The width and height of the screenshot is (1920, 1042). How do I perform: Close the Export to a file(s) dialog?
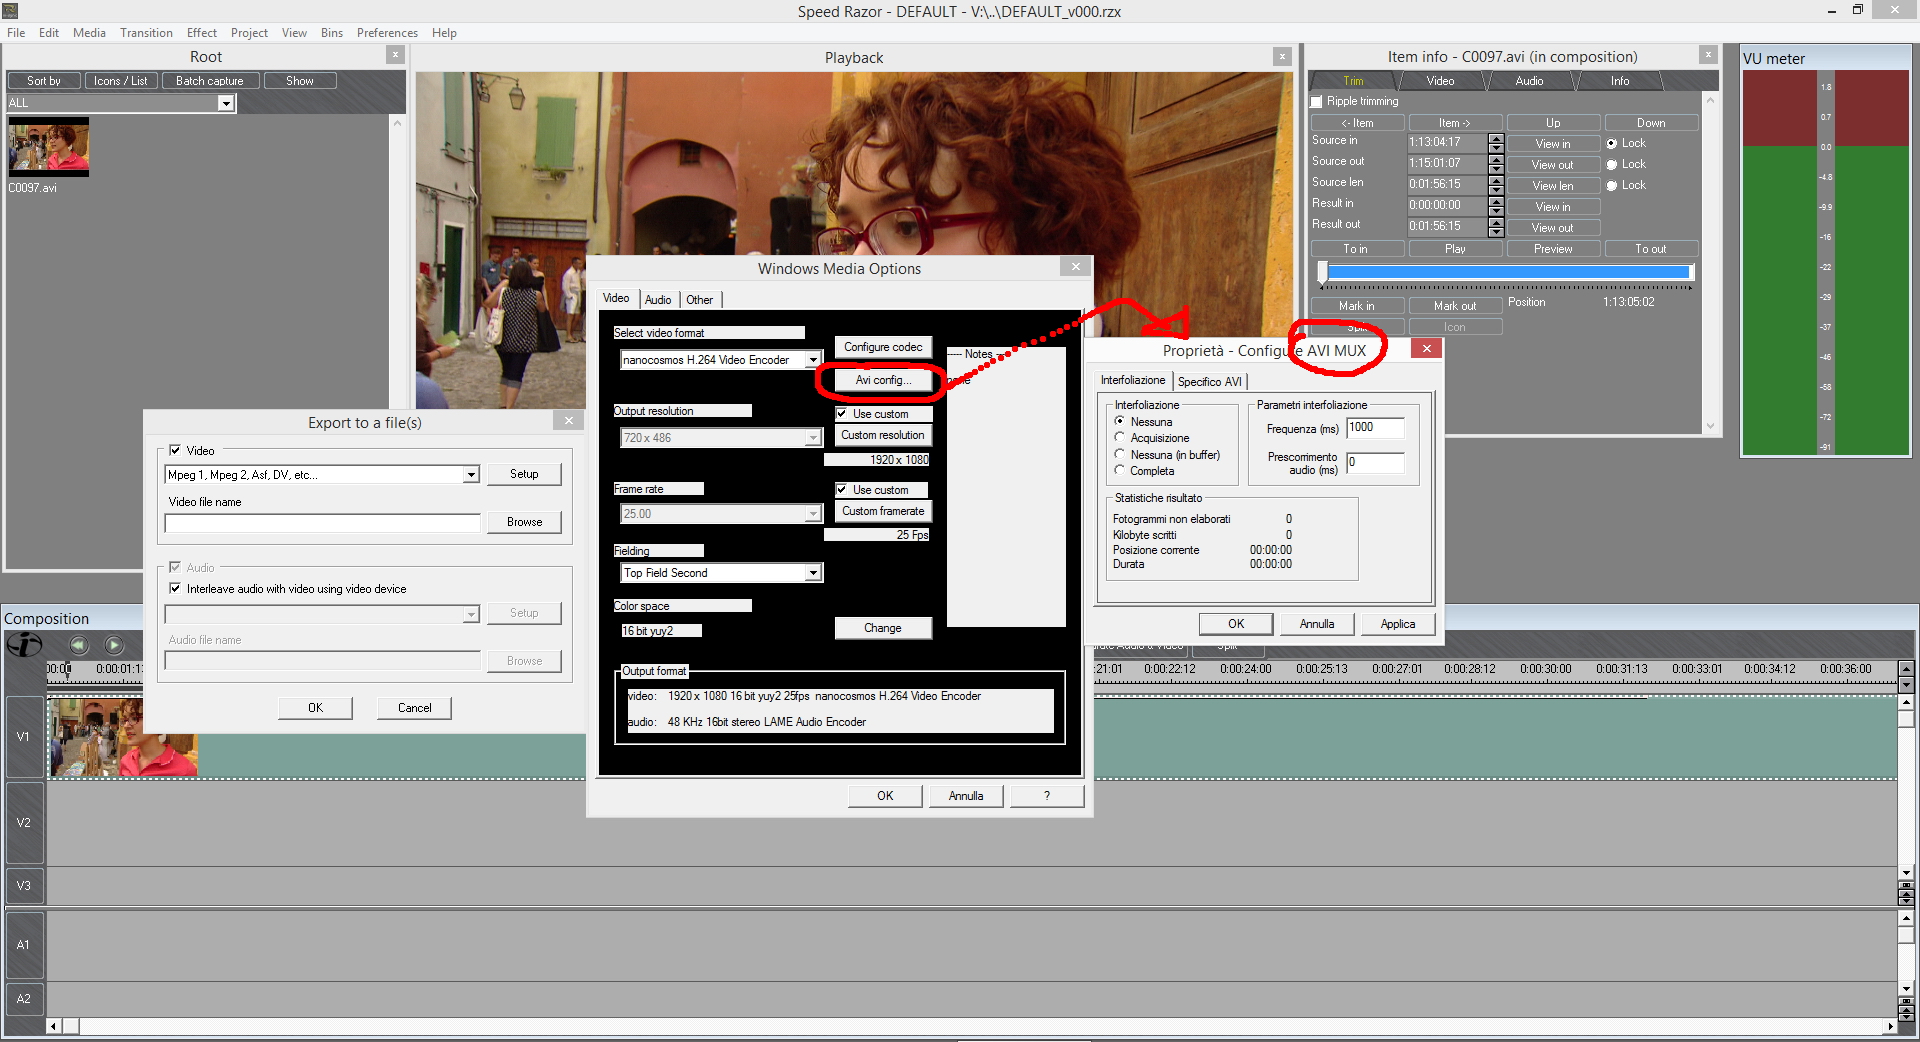(x=568, y=421)
